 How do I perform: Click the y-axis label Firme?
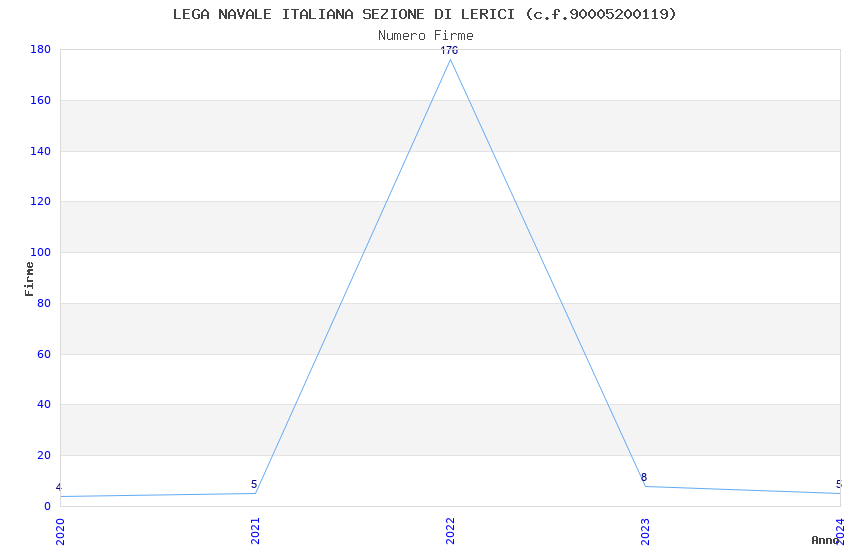29,279
